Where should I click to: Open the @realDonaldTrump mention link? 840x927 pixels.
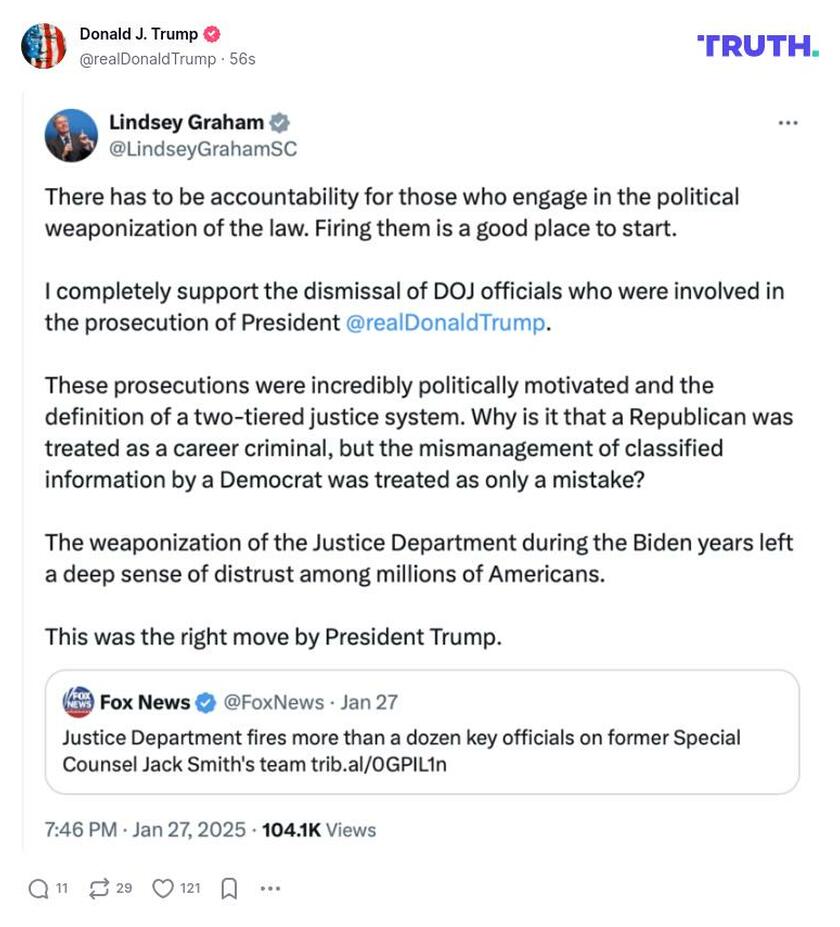(x=446, y=323)
